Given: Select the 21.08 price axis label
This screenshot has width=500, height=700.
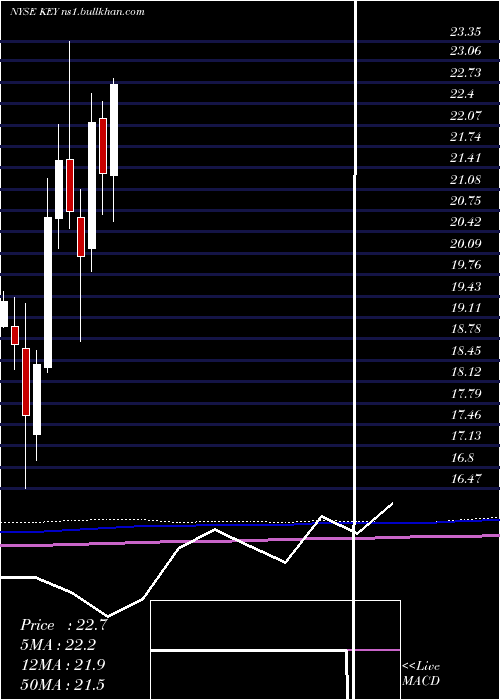Looking at the screenshot, I should (x=466, y=180).
